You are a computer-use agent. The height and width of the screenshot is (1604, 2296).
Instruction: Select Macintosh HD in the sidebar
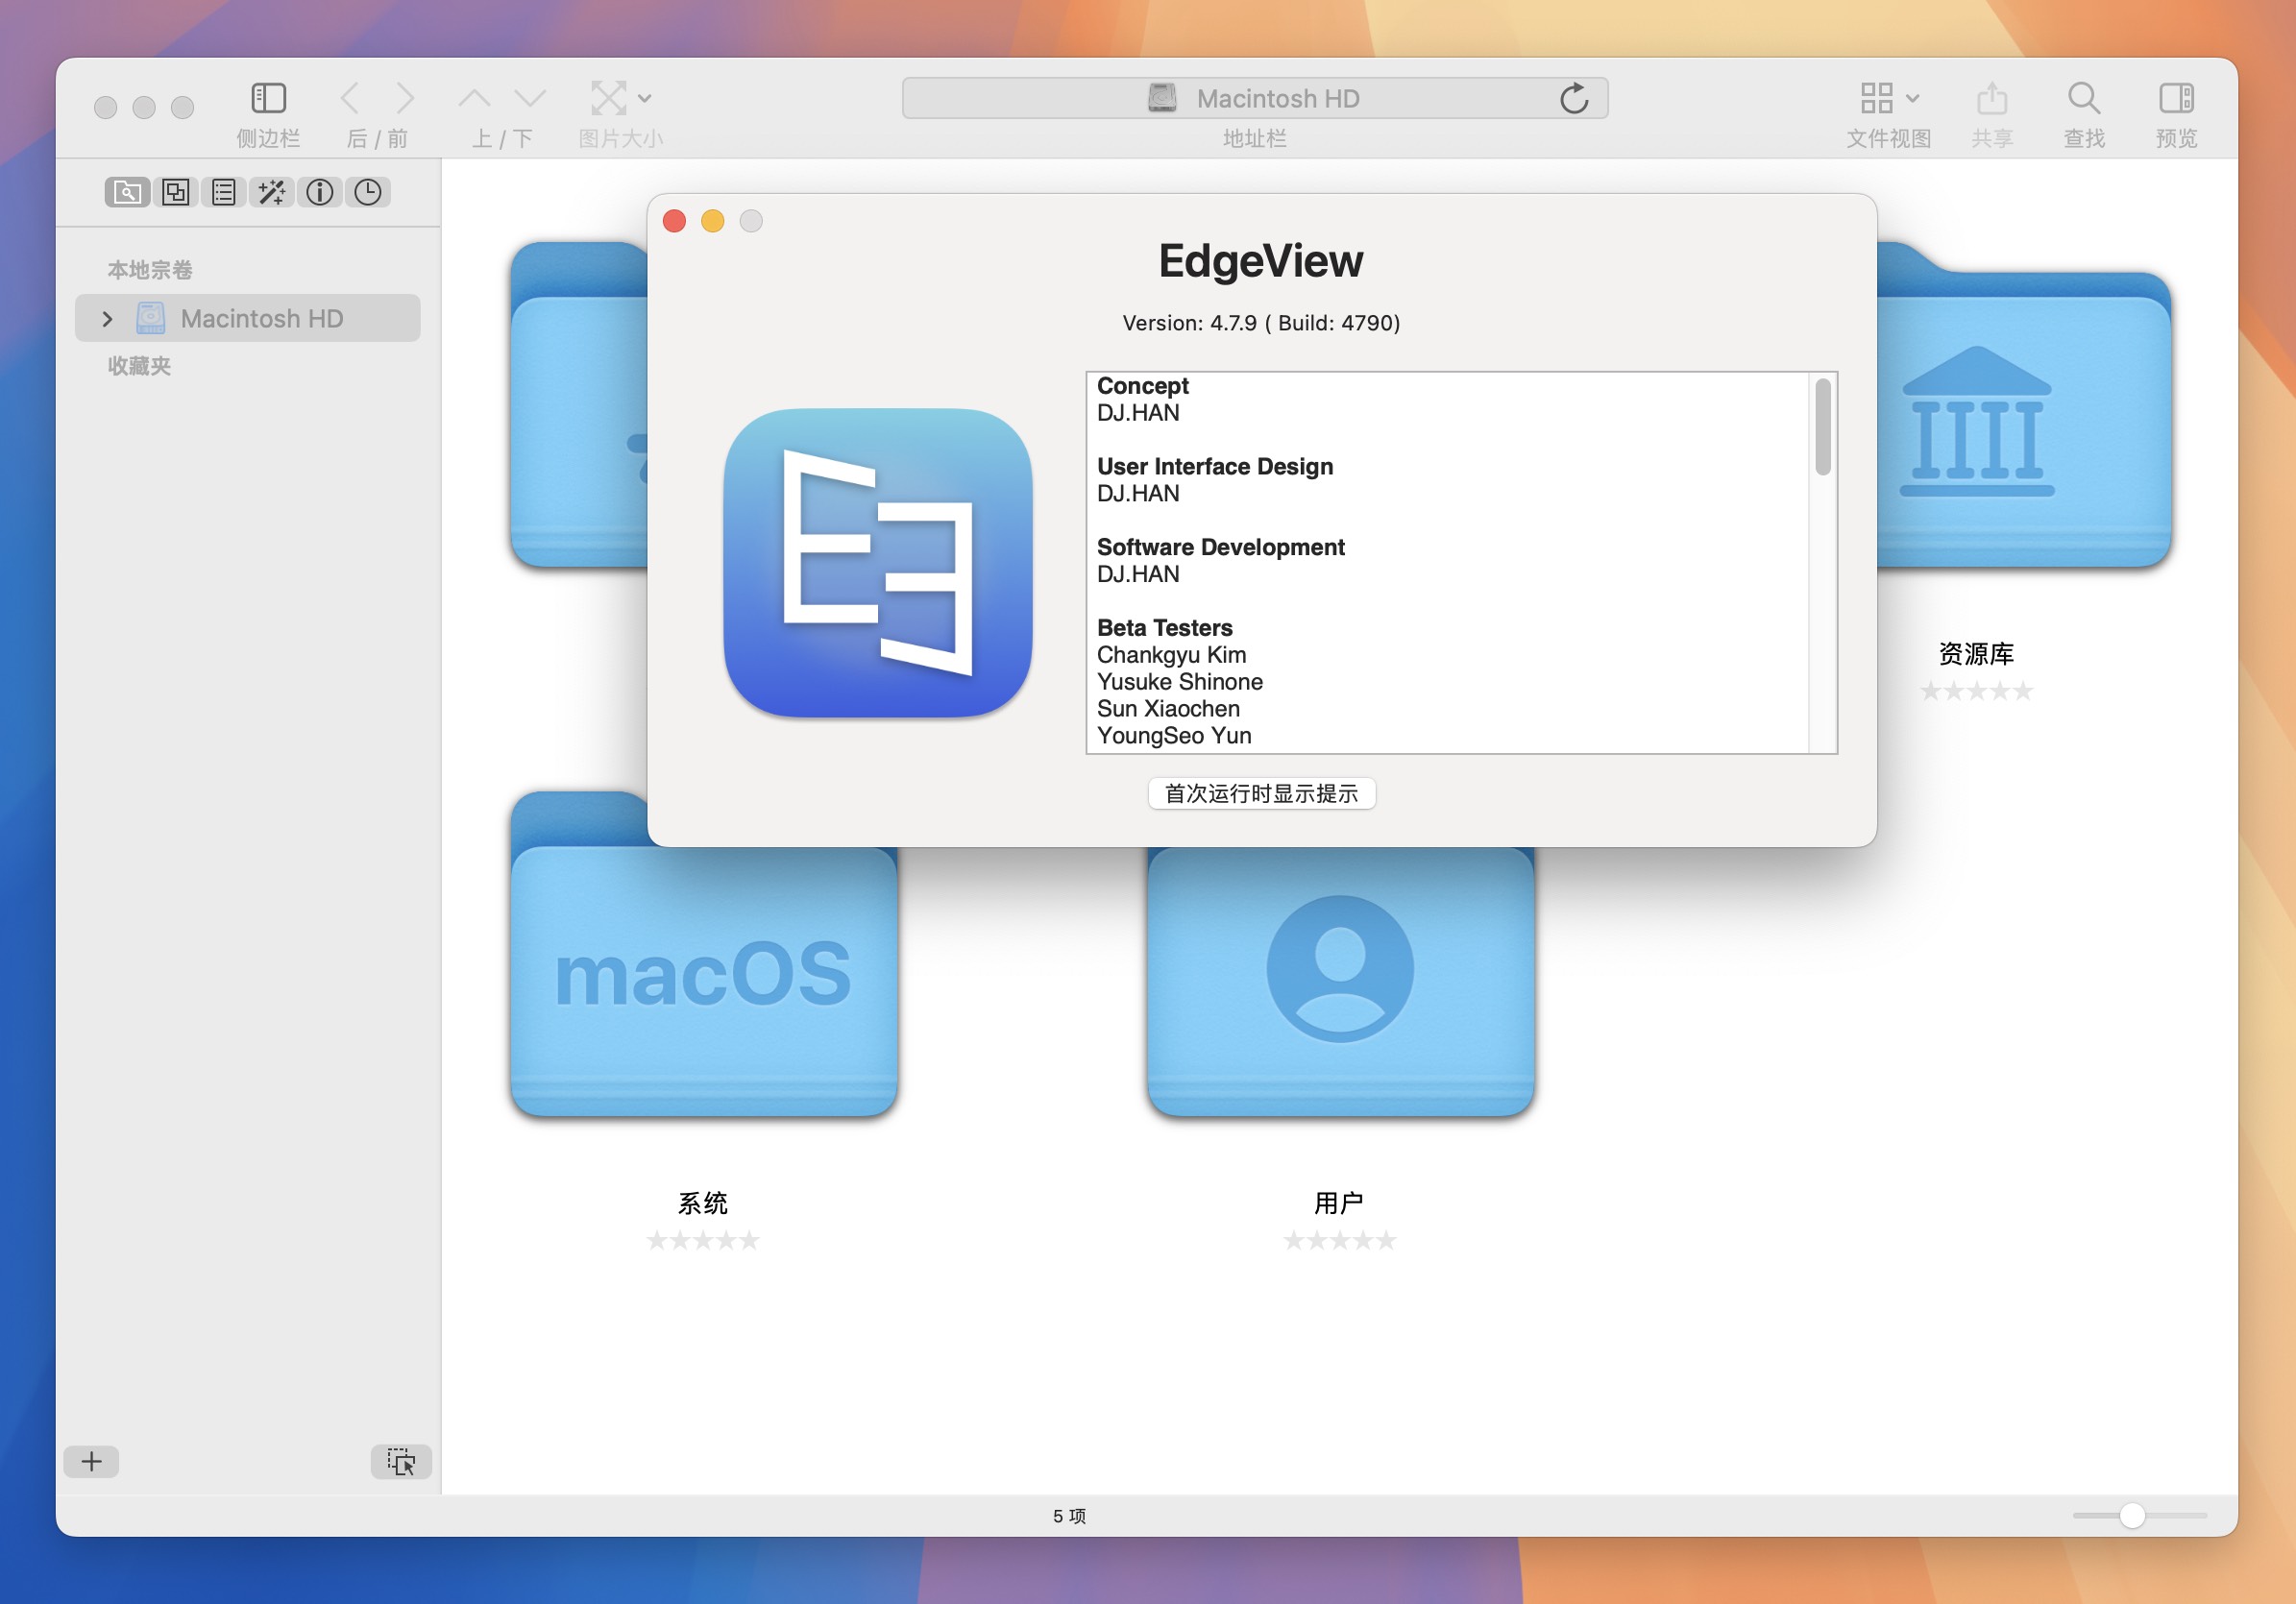tap(248, 318)
